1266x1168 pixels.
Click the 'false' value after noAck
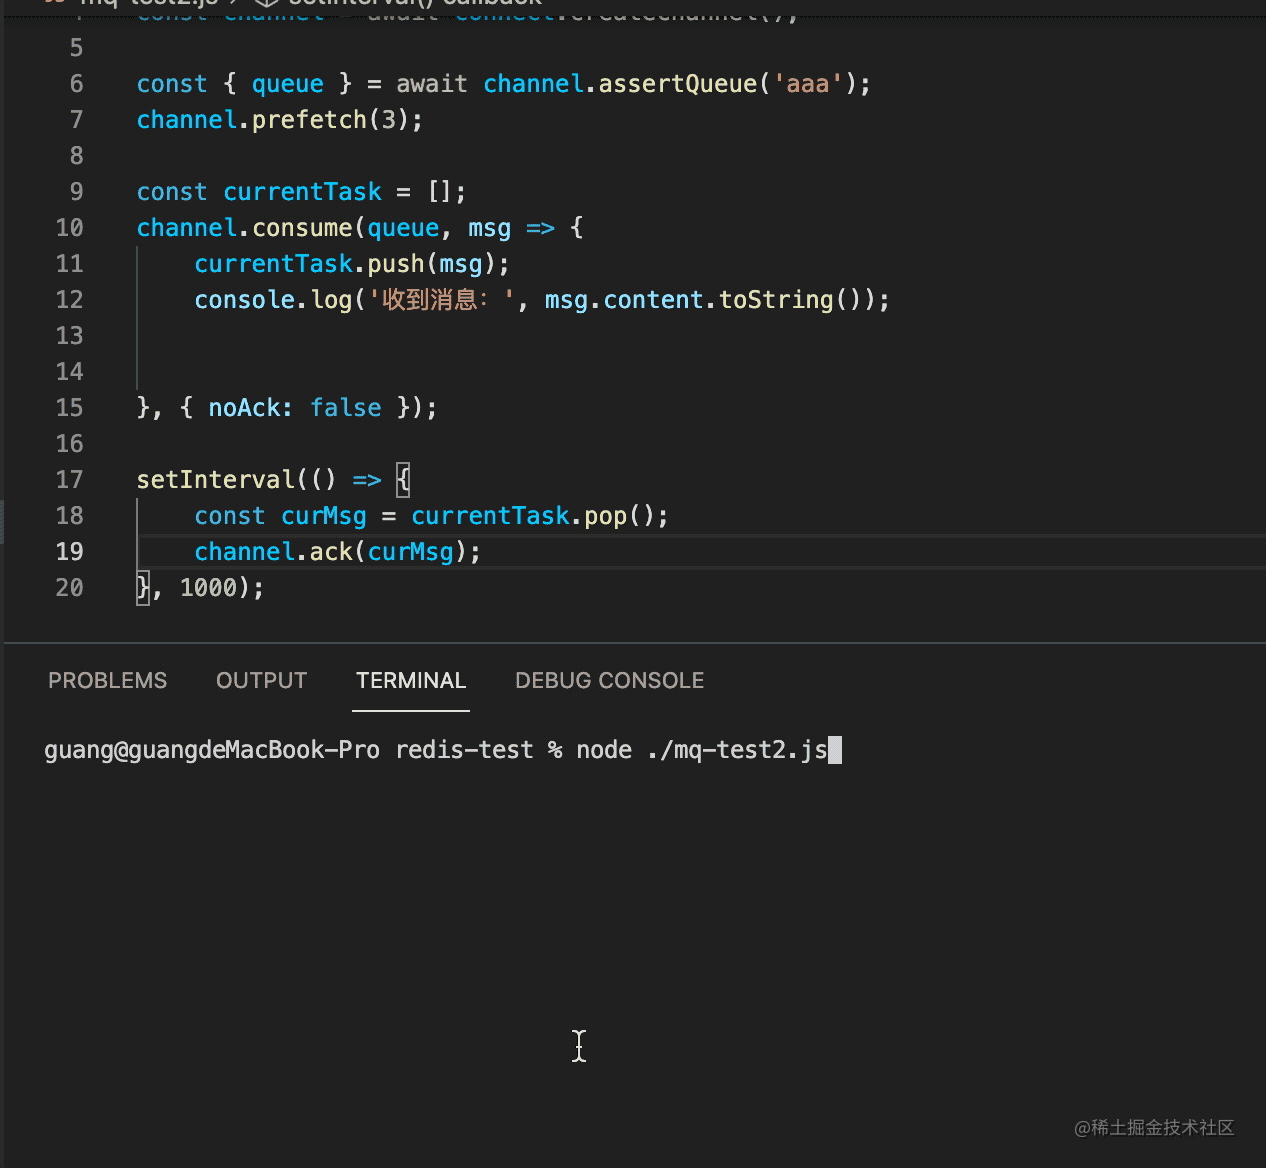[x=345, y=408]
